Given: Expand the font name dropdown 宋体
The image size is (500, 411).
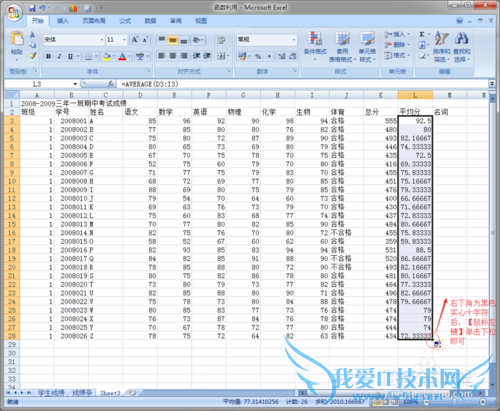Looking at the screenshot, I should (102, 40).
